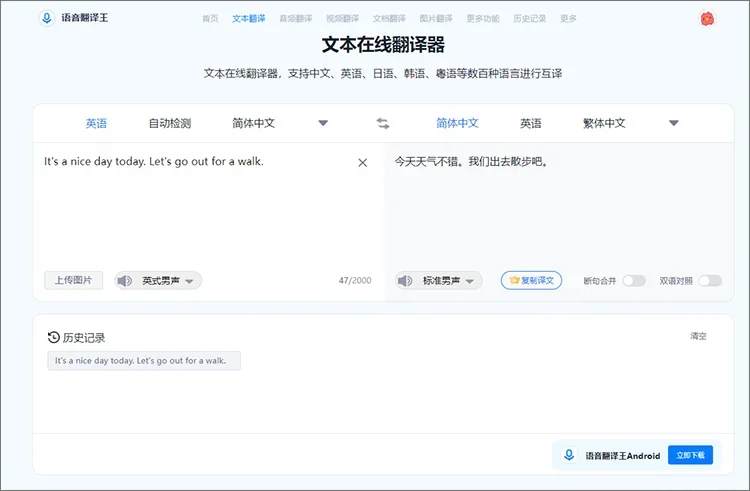
Task: Expand target language list arrow
Action: [x=674, y=123]
